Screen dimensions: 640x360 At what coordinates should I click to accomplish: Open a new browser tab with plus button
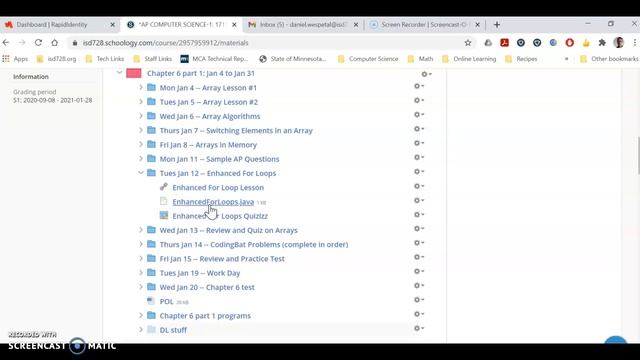[x=497, y=25]
